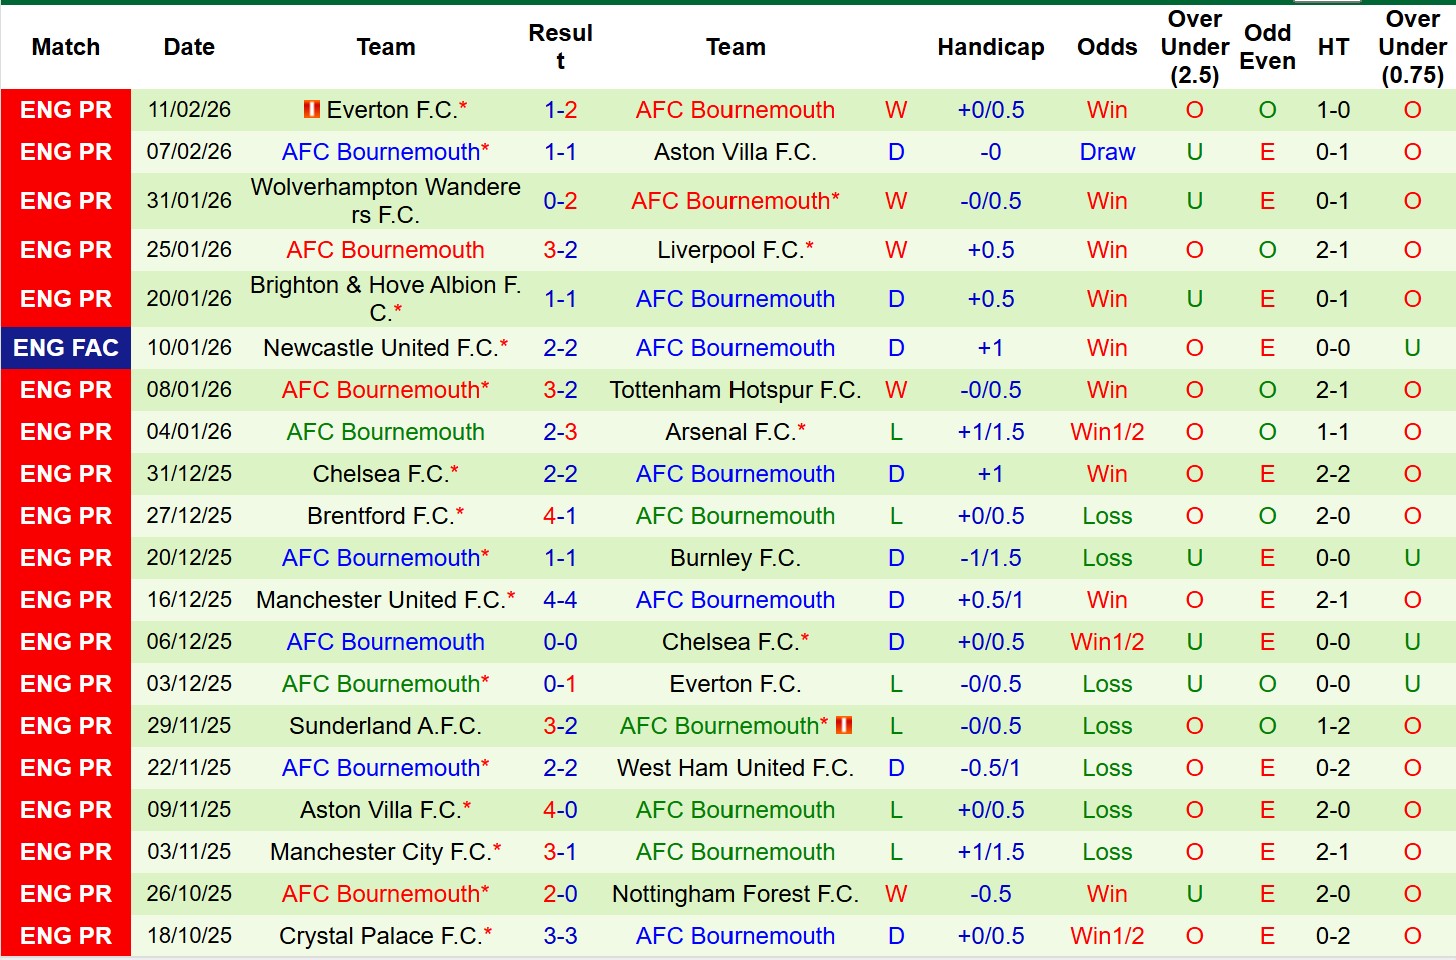Select the Crystal Palace F.C. team link

pyautogui.click(x=380, y=936)
